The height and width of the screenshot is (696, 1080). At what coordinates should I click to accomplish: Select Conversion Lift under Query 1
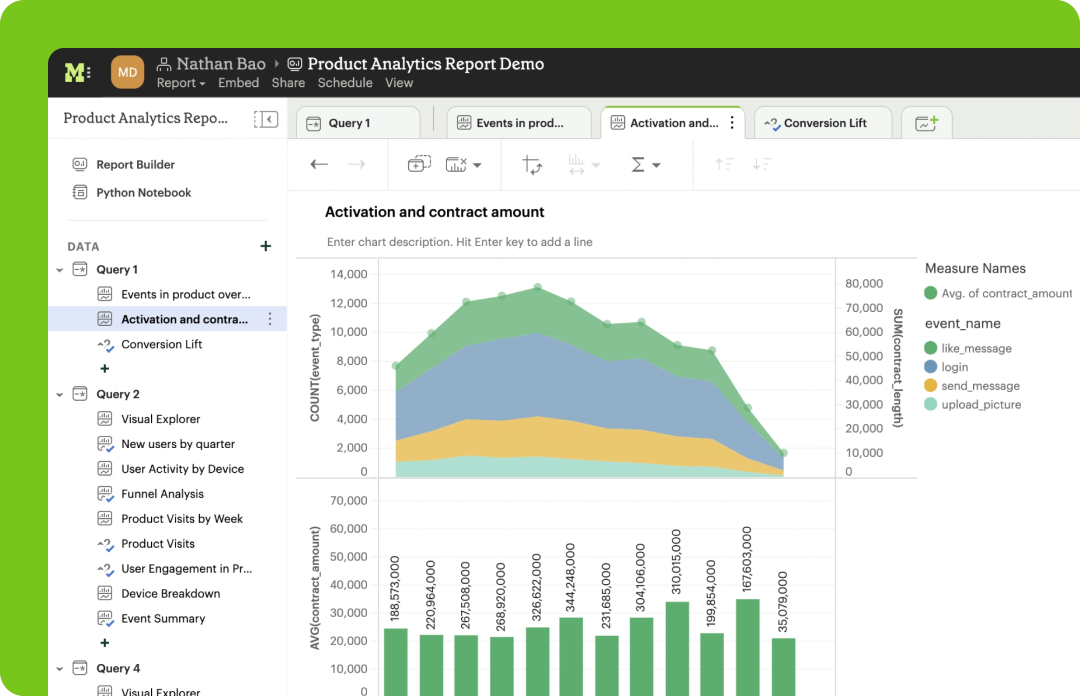click(162, 345)
